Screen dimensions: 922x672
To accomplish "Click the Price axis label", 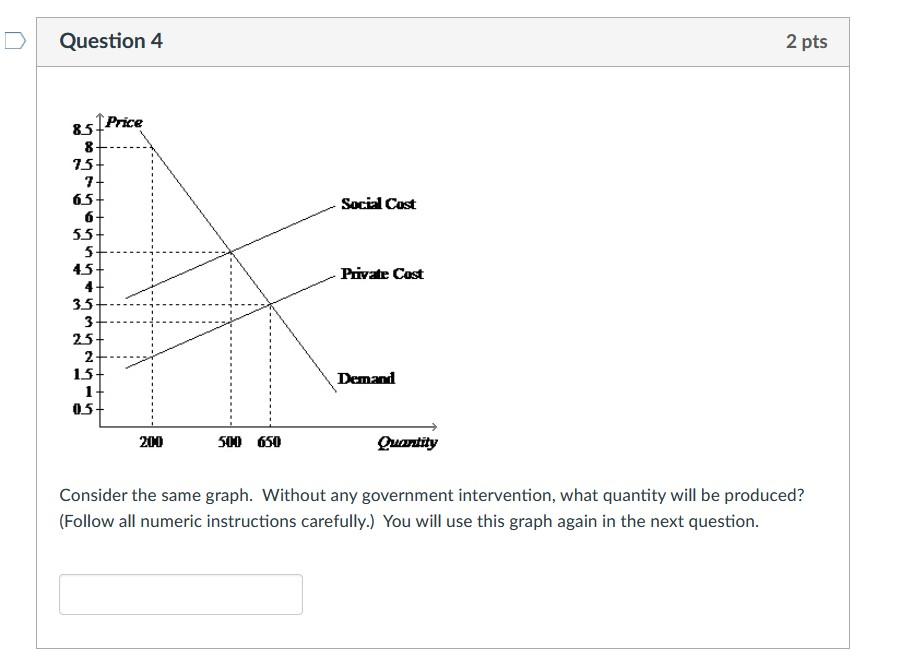I will coord(124,119).
